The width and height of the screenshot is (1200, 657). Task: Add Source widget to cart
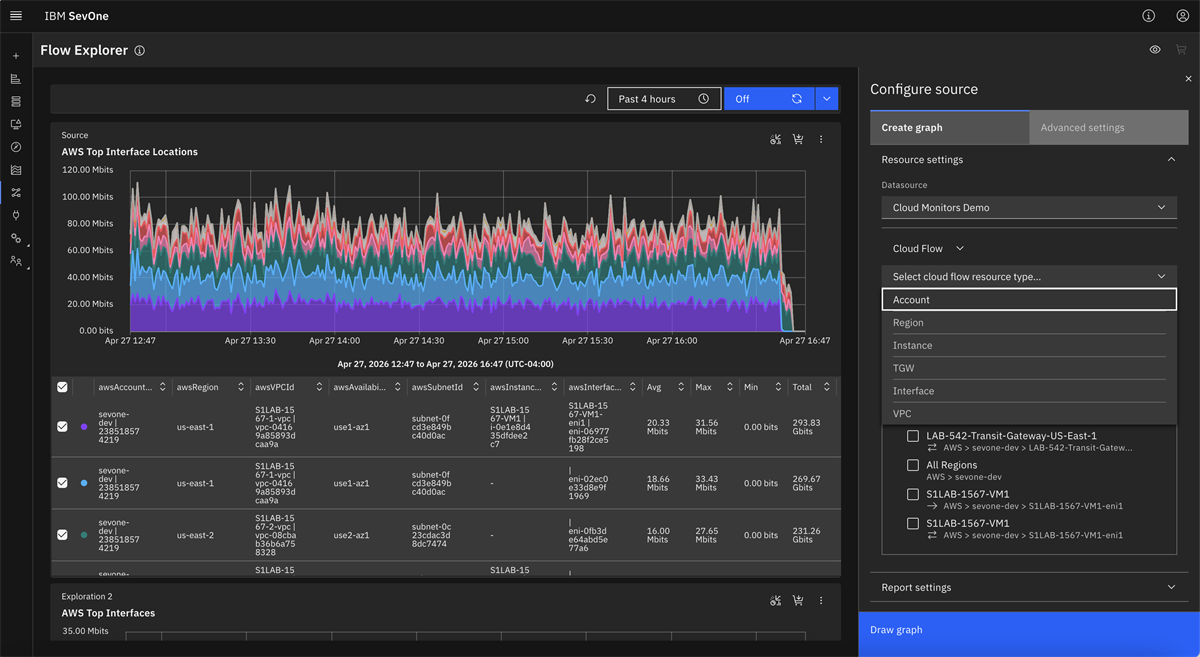pos(798,140)
